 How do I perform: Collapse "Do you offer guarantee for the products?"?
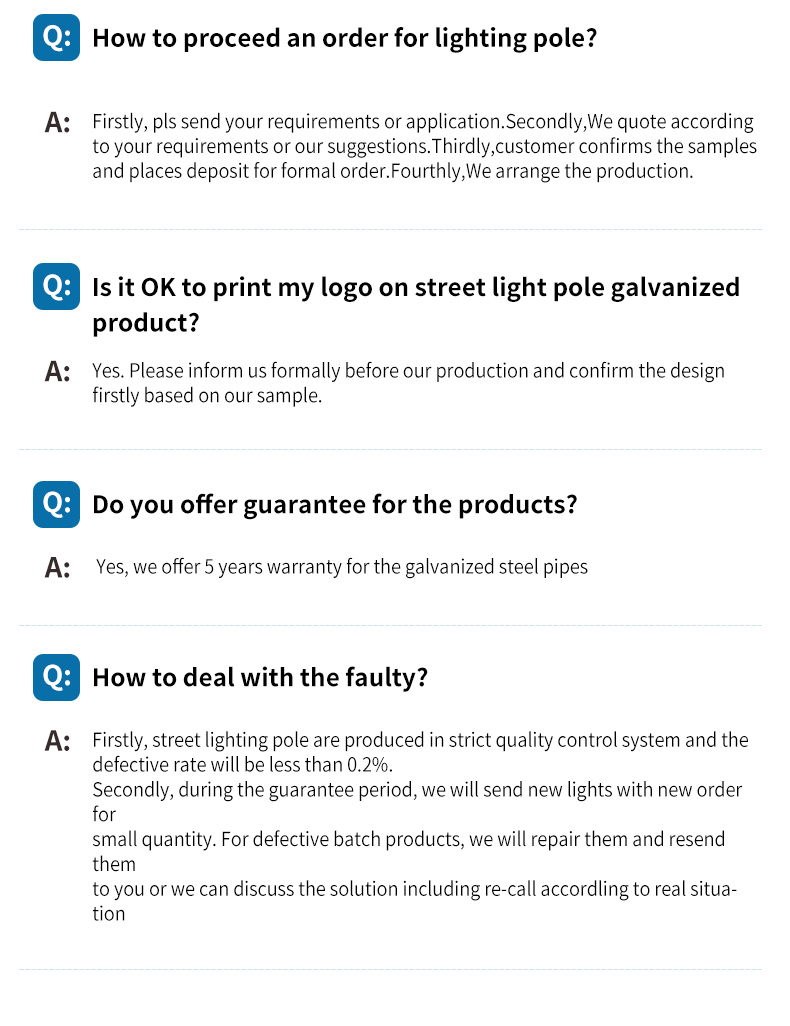pos(334,504)
